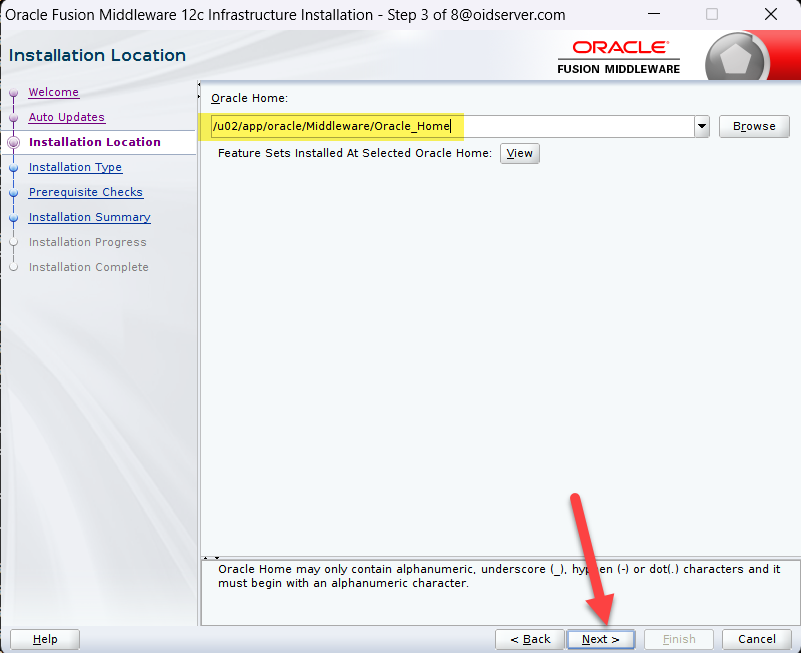Image resolution: width=801 pixels, height=653 pixels.
Task: Collapse the left navigation pane splitter arrow
Action: tap(200, 86)
